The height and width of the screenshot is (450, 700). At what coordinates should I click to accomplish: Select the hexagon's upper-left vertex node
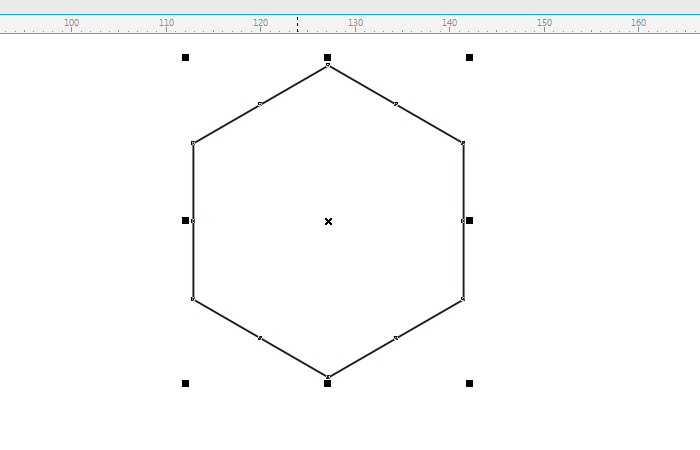pos(193,143)
